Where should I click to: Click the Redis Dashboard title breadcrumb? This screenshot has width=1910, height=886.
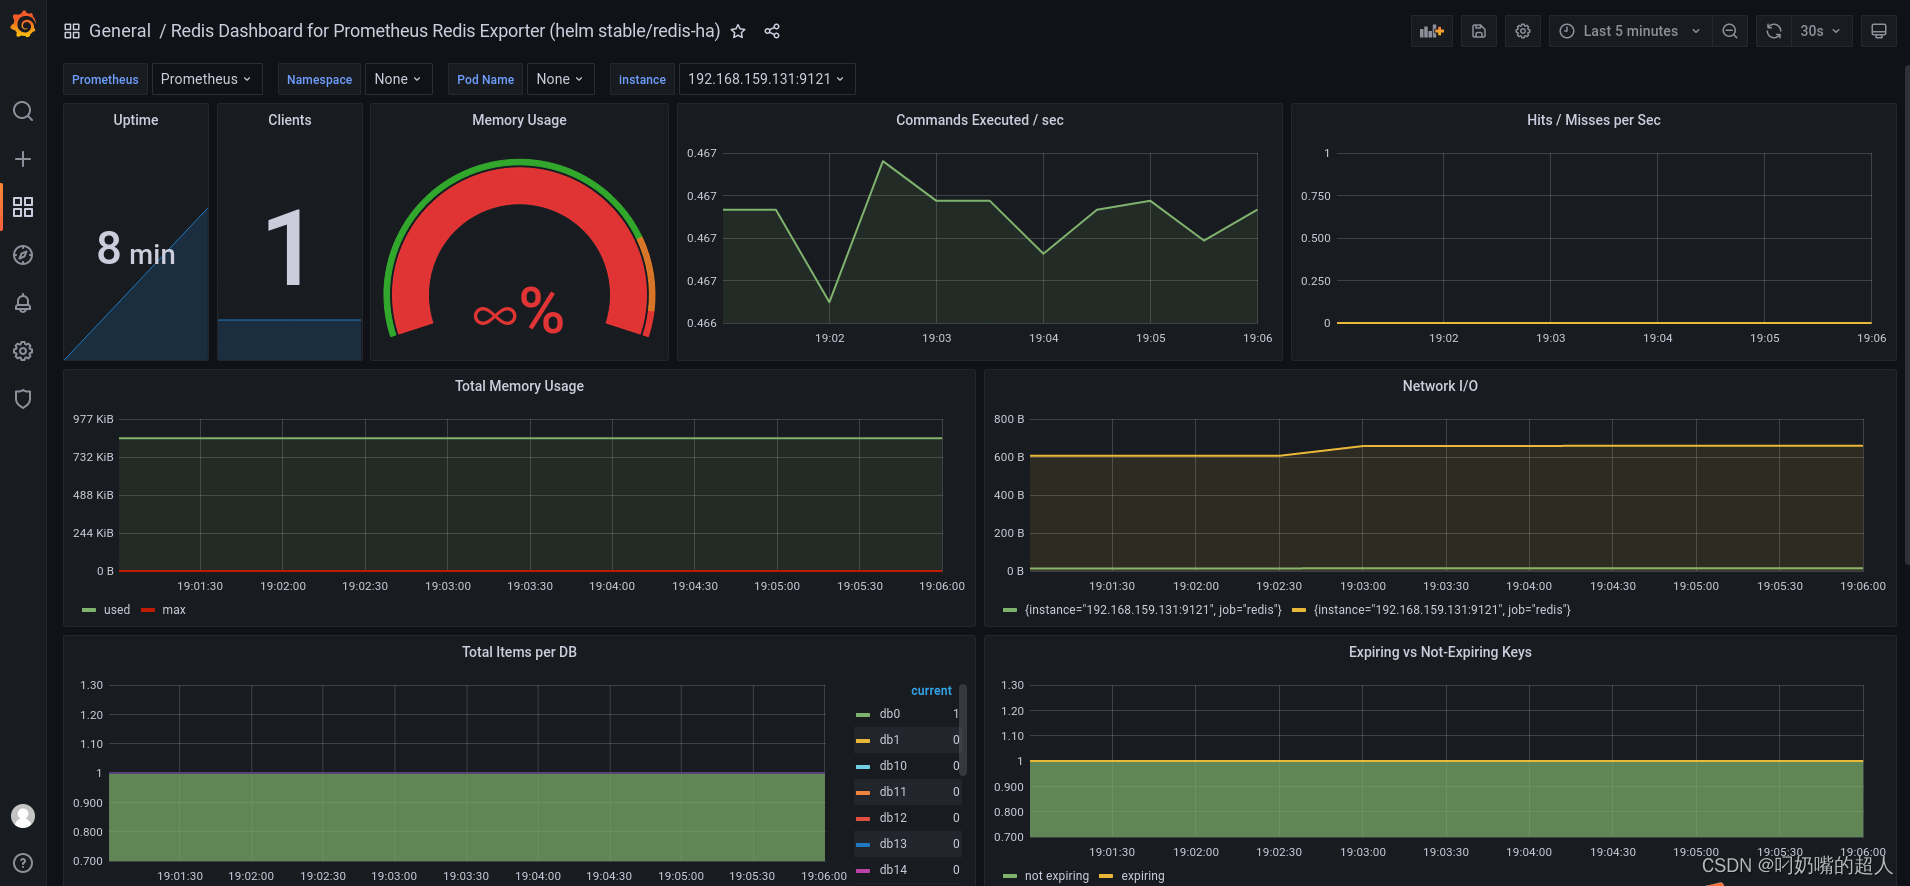(x=445, y=31)
